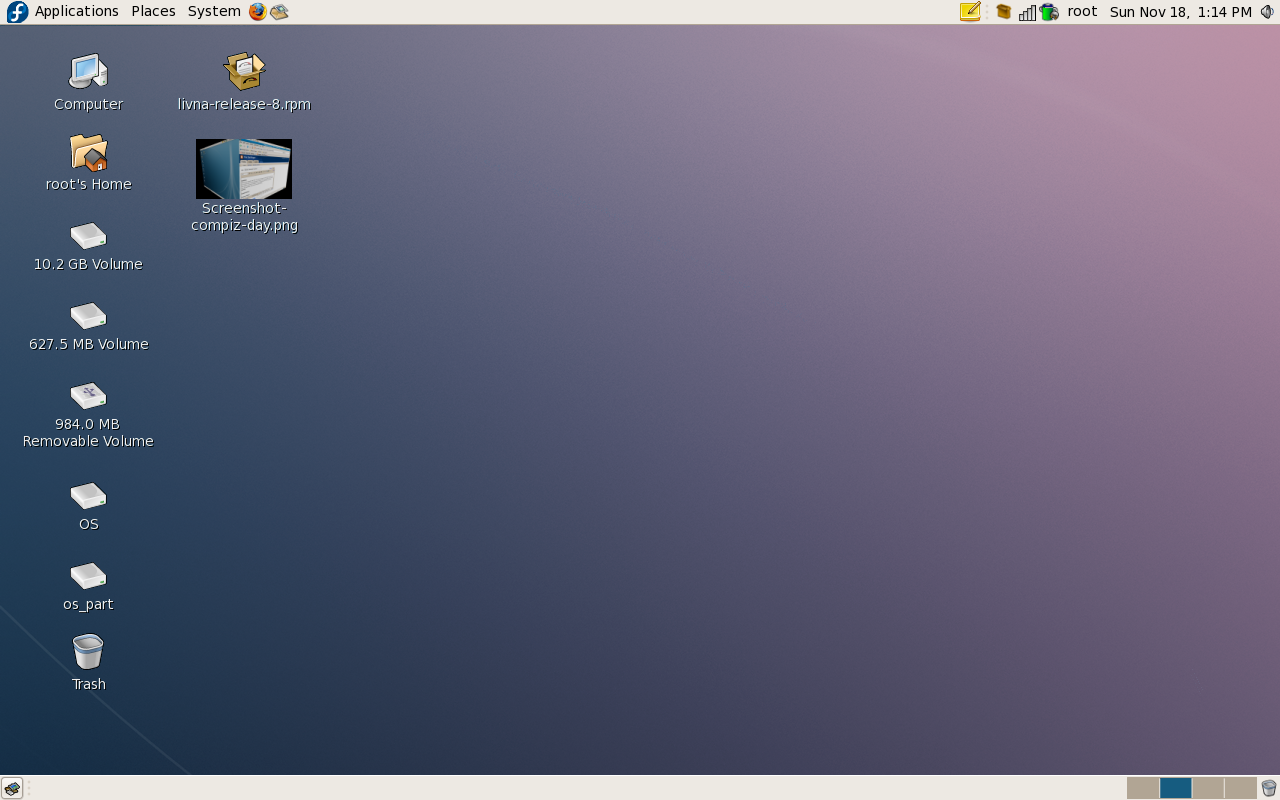Click the Fedora logo icon
This screenshot has height=800, width=1280.
click(x=17, y=12)
